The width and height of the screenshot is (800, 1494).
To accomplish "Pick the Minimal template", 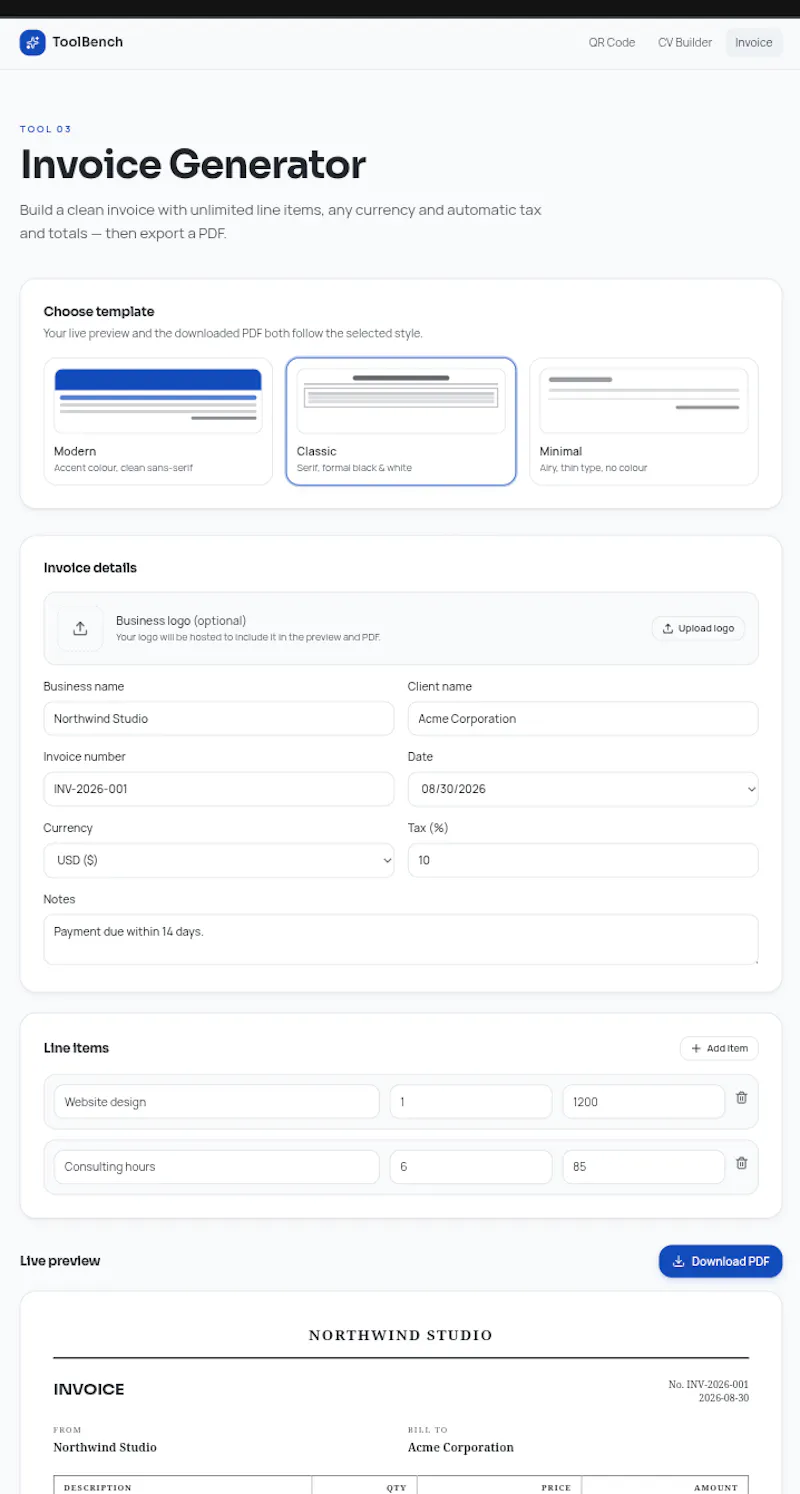I will point(644,421).
